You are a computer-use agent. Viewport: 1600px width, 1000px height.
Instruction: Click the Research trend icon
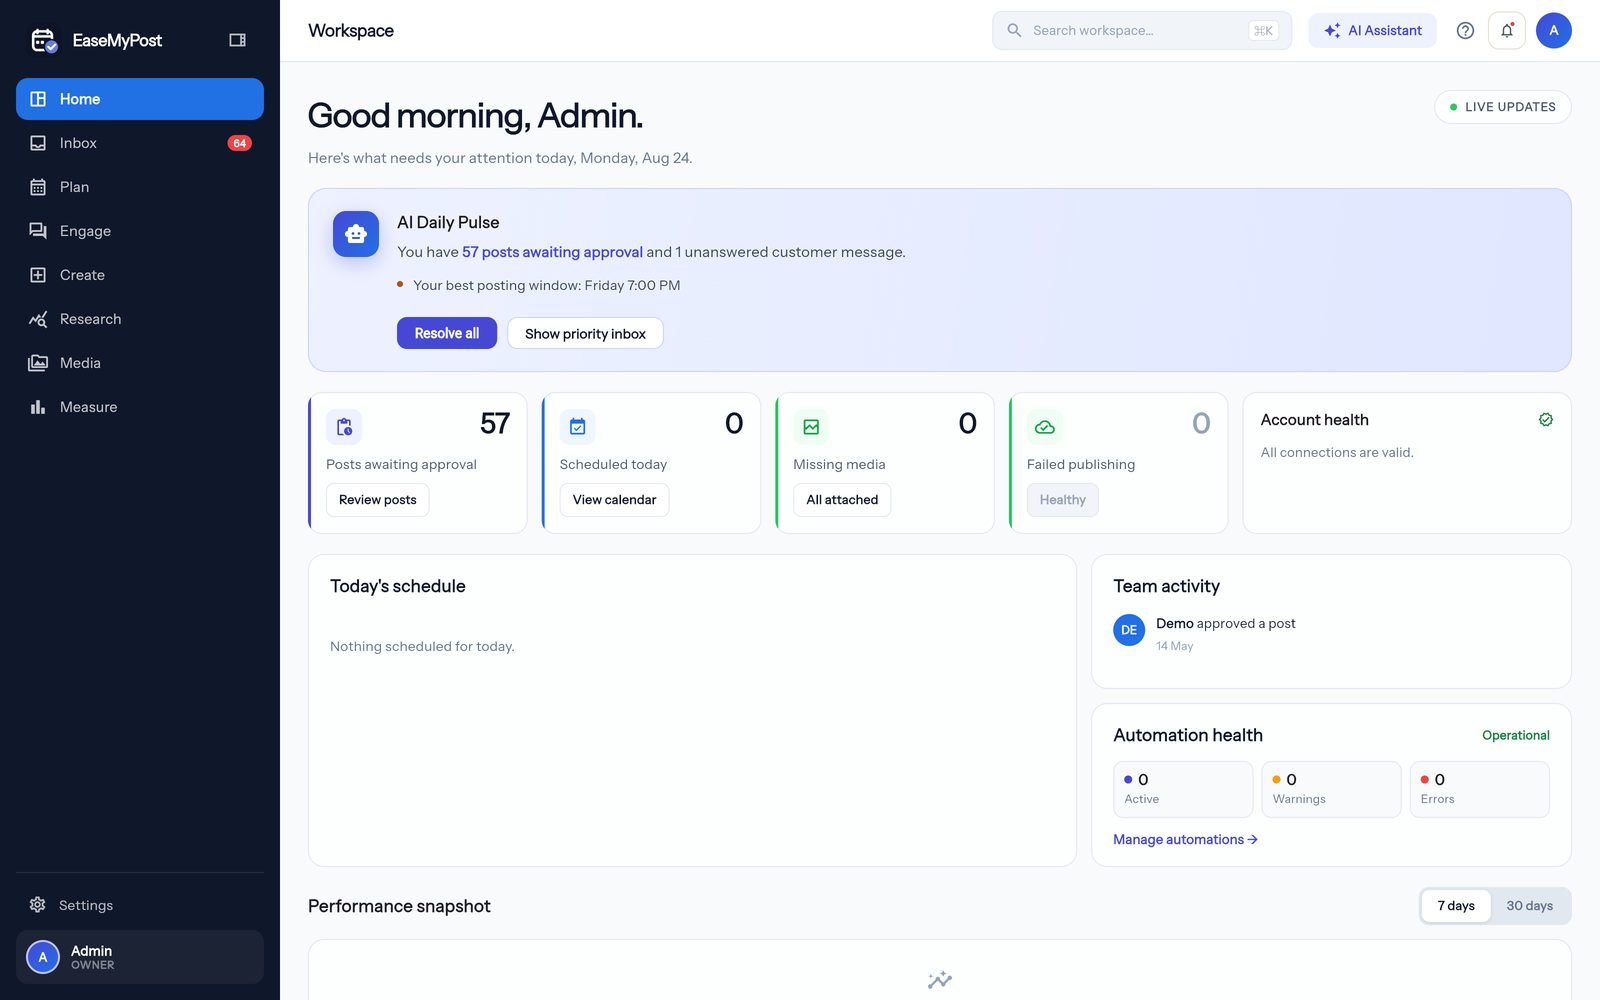point(38,319)
